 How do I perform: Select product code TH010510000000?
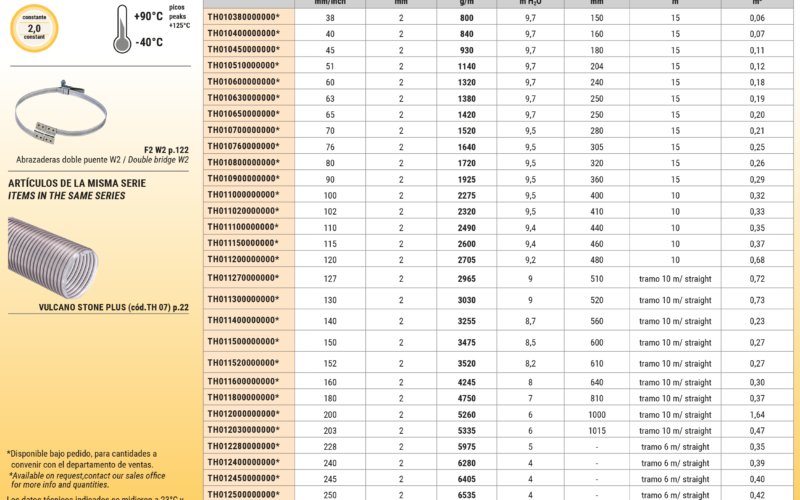point(243,66)
